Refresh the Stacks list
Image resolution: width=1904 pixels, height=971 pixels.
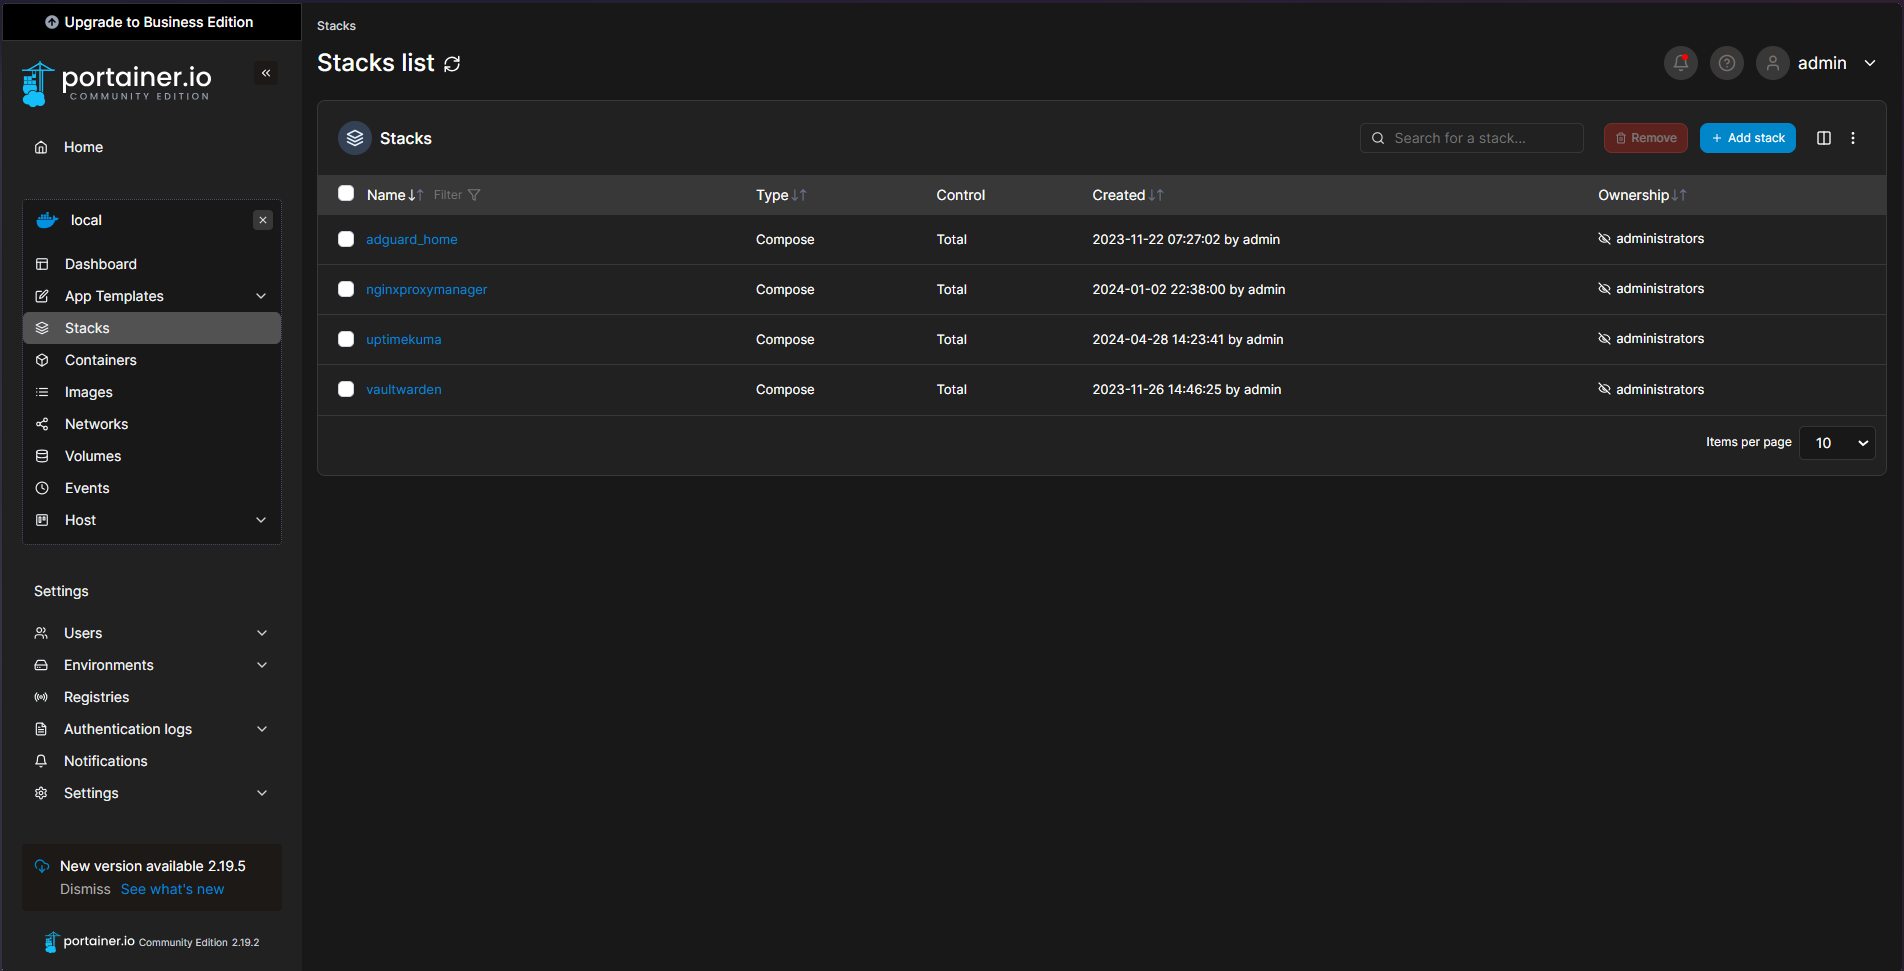[x=452, y=63]
